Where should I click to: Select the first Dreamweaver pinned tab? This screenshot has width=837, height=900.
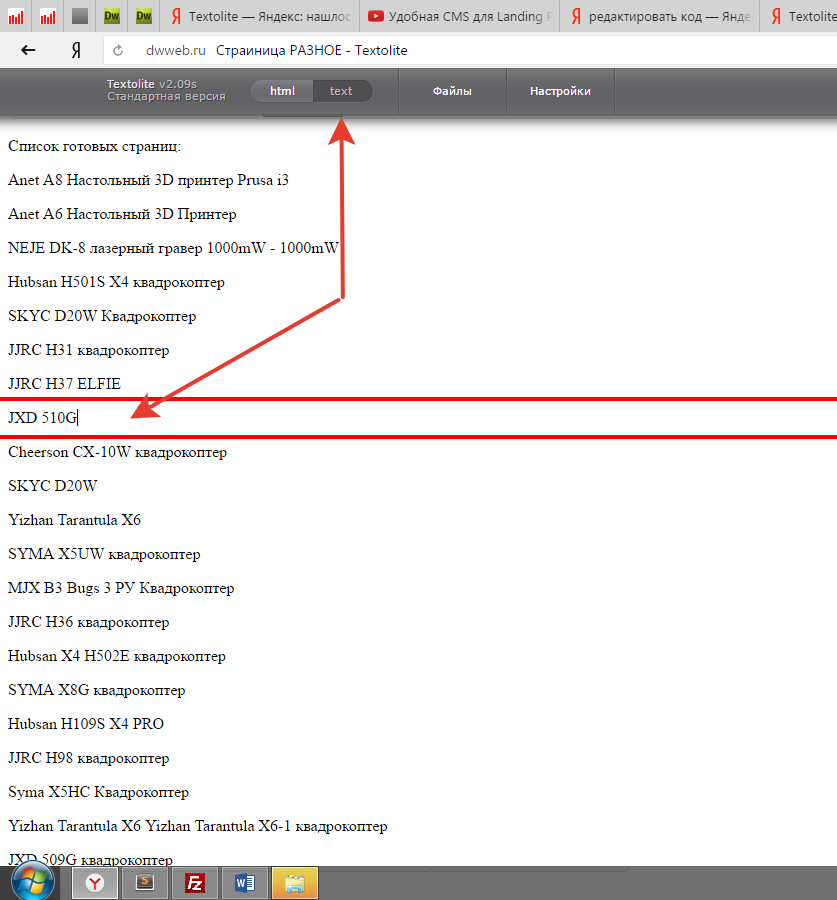111,17
